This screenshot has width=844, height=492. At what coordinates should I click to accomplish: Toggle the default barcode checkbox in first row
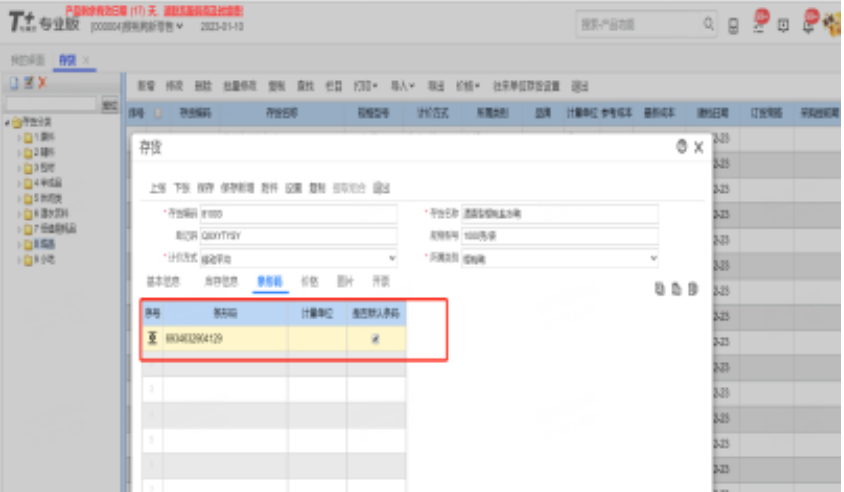pyautogui.click(x=375, y=340)
